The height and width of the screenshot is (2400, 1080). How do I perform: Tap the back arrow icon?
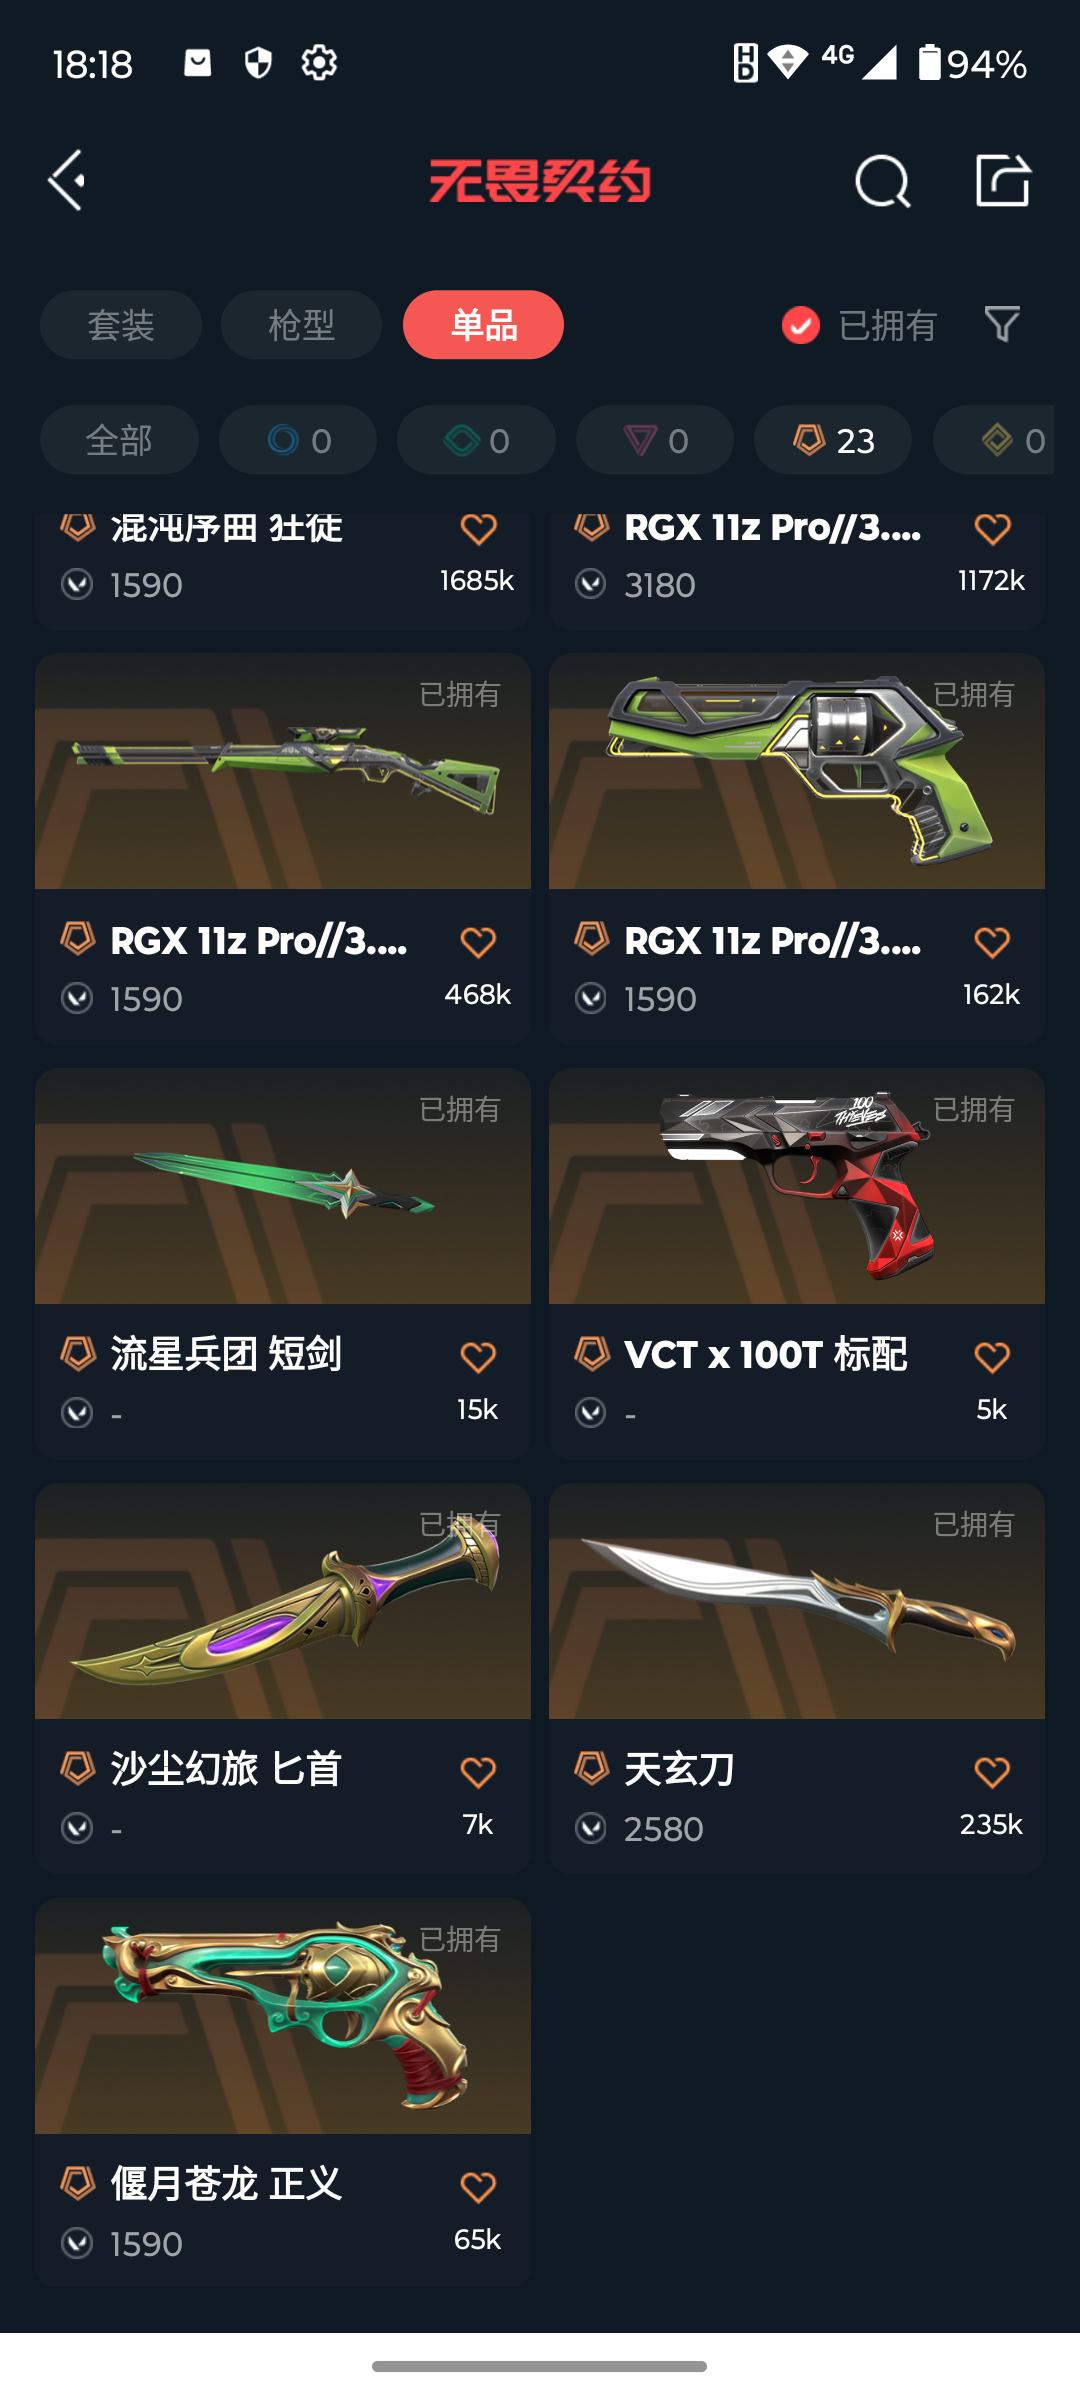67,181
